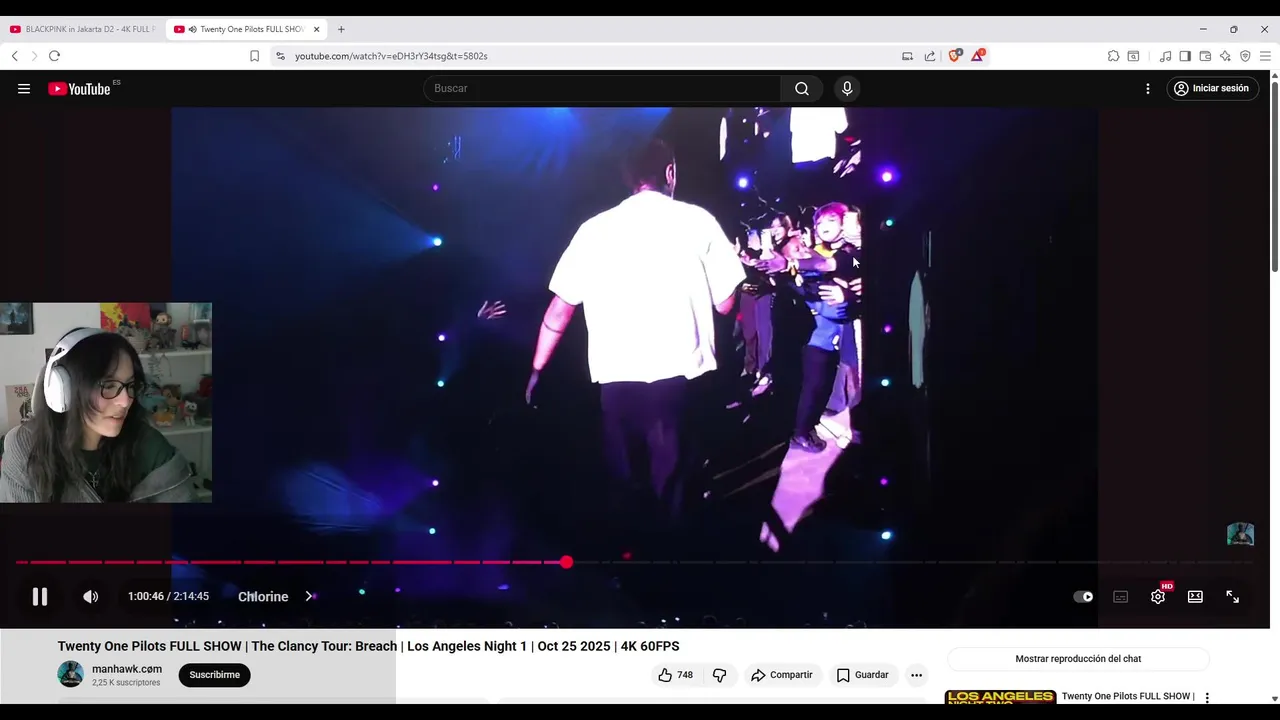The width and height of the screenshot is (1280, 720).
Task: Open Brave Shields lion icon
Action: [x=954, y=56]
